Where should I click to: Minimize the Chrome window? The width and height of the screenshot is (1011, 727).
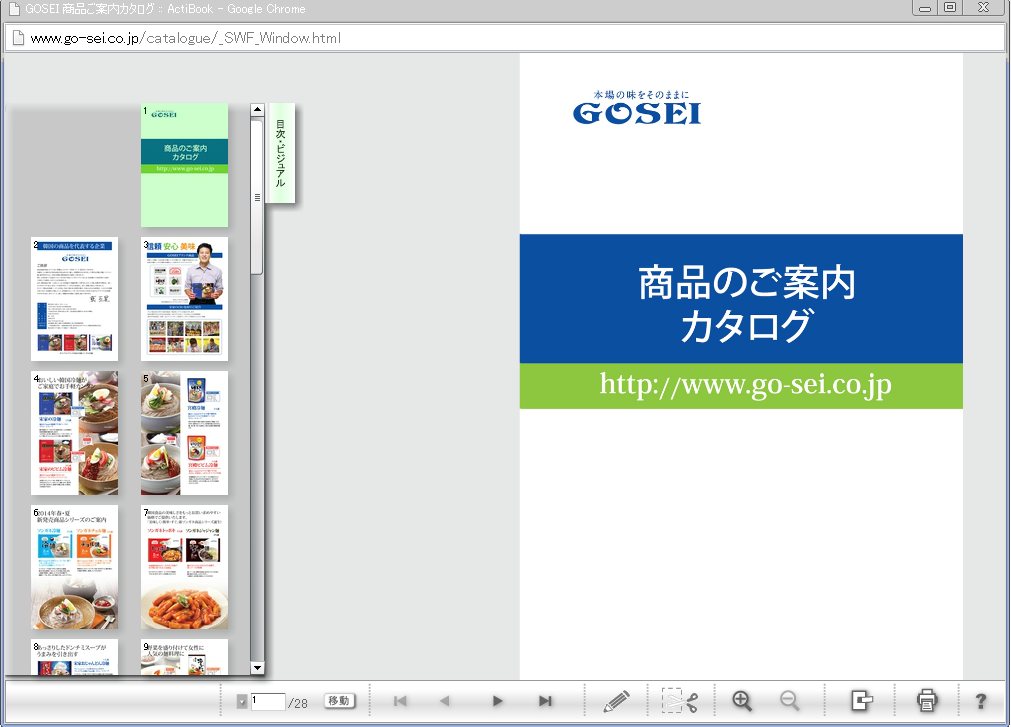click(x=925, y=8)
